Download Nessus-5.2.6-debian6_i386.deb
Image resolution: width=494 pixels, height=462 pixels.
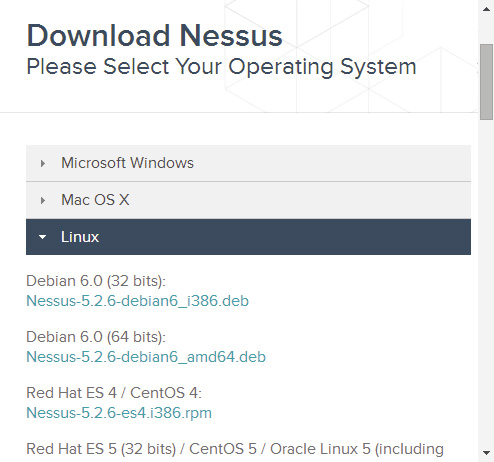click(137, 301)
